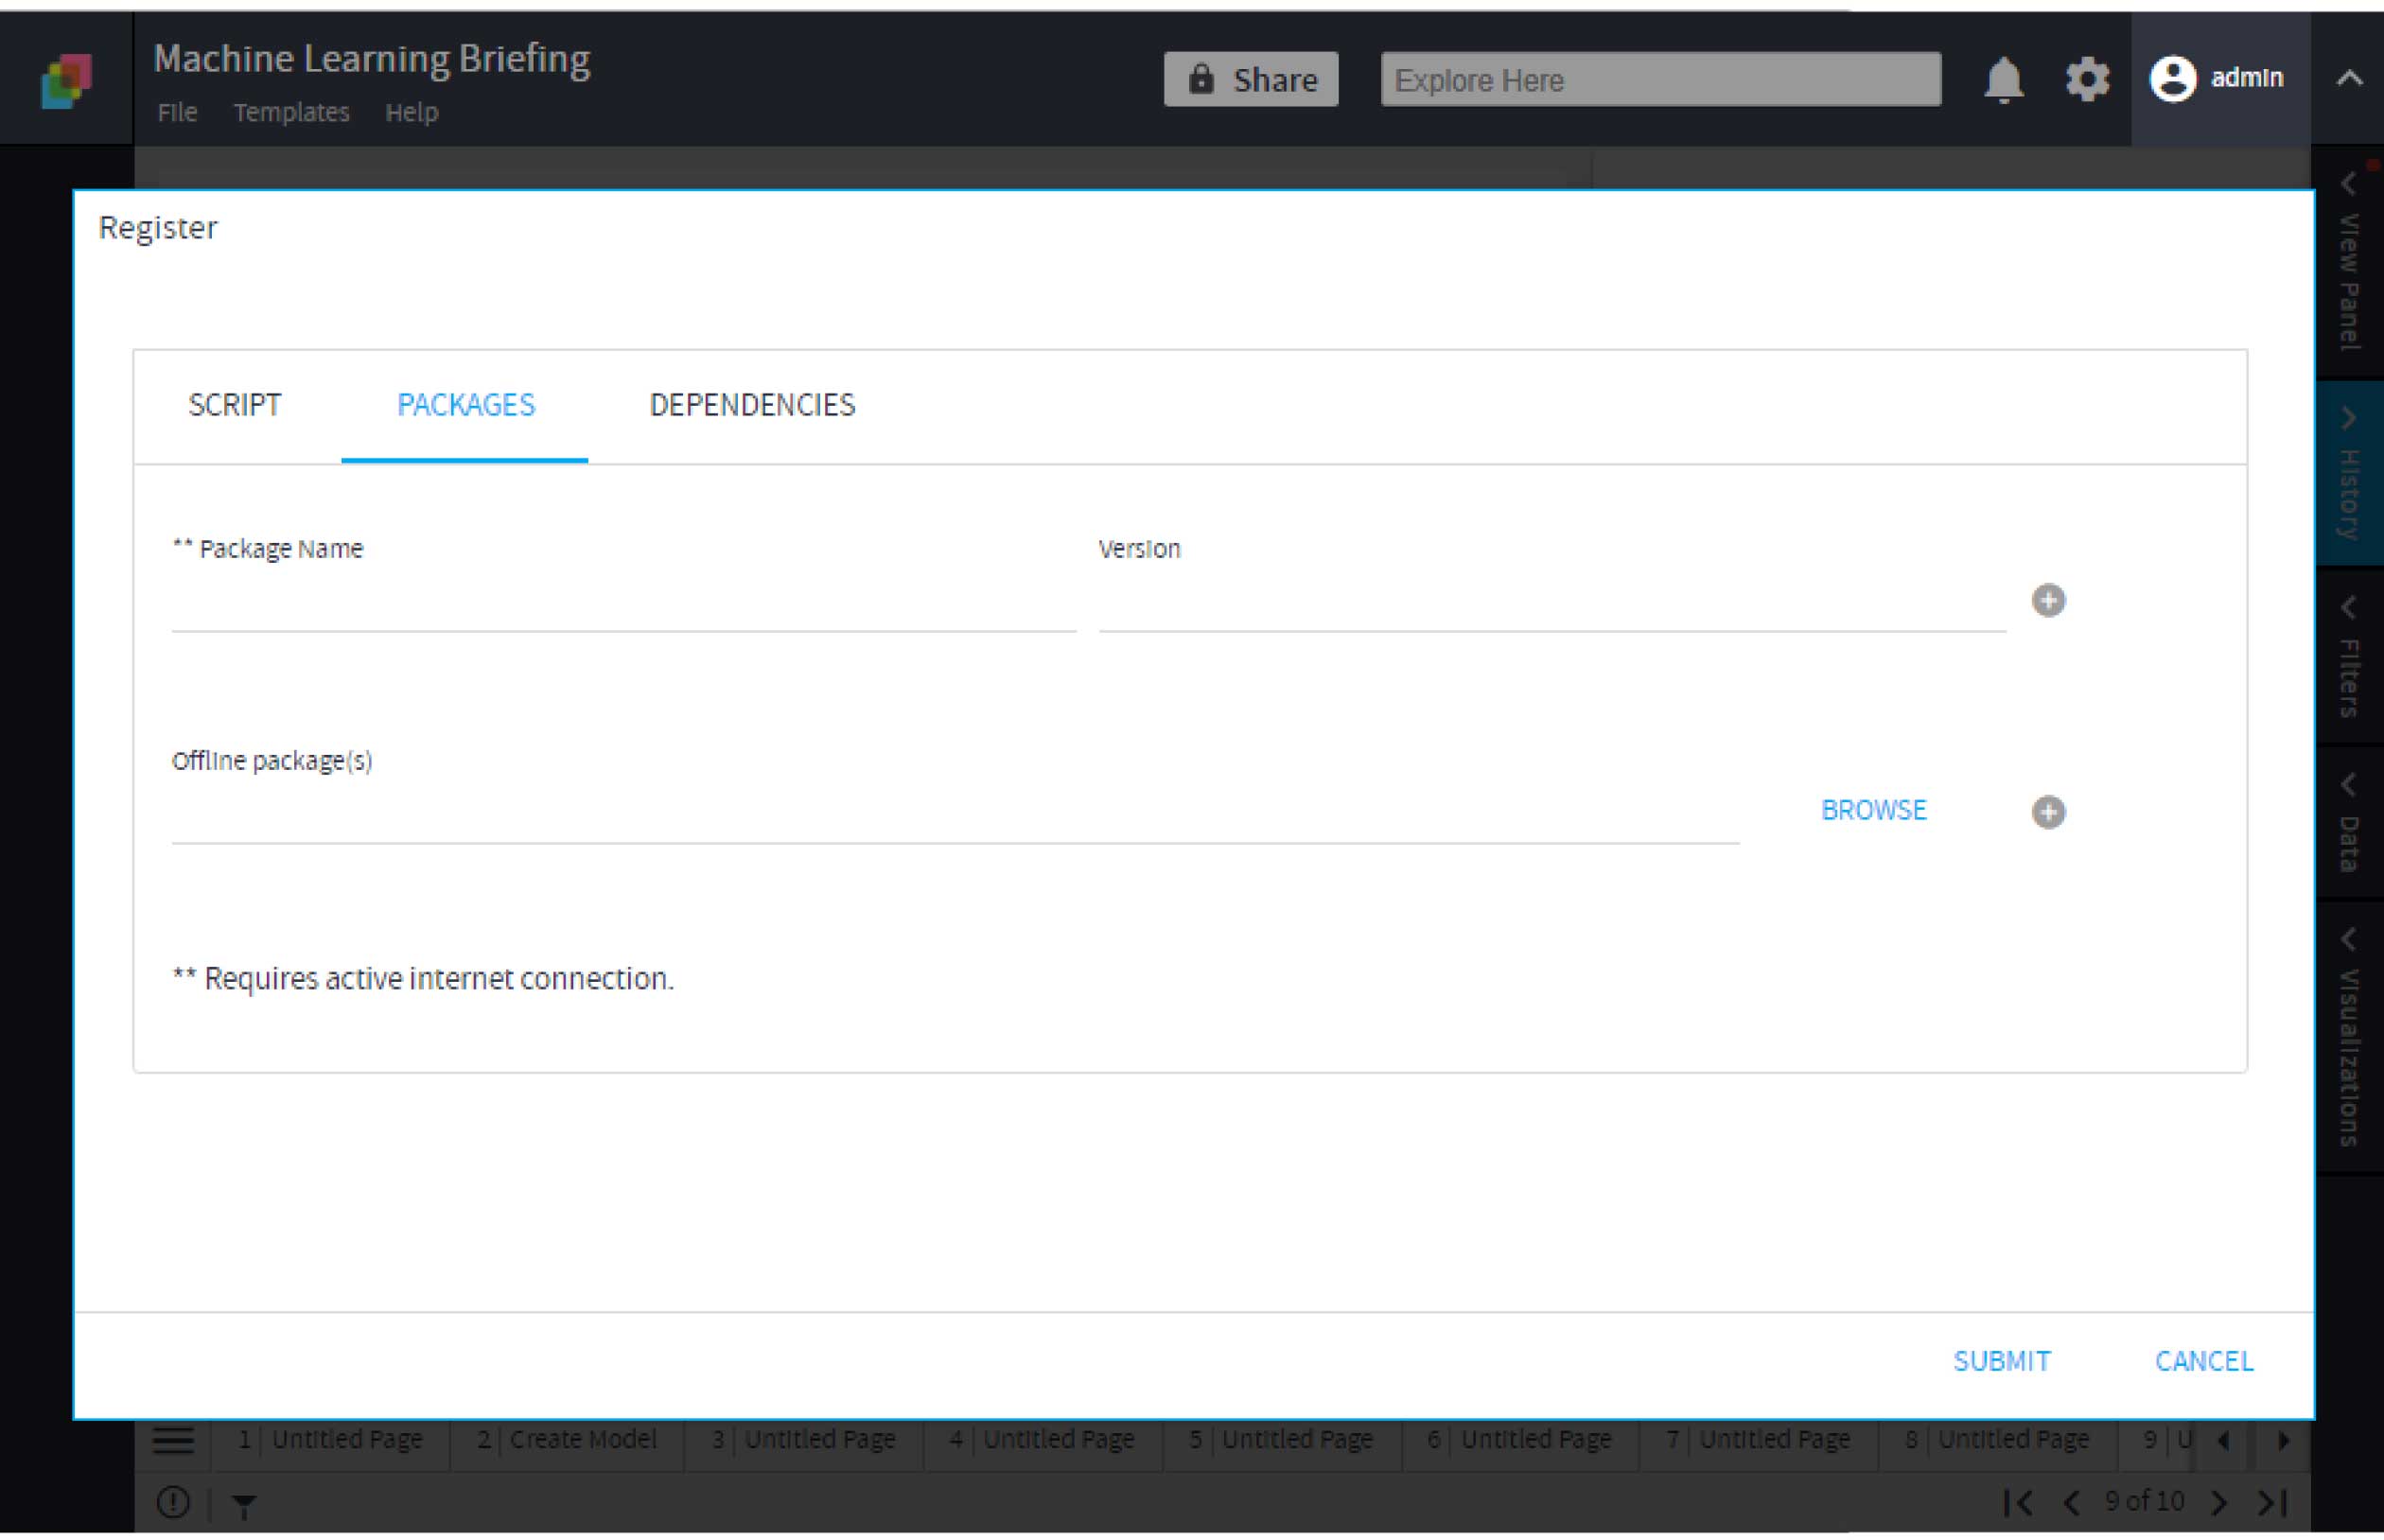
Task: Open page tab 4 Untitled Page
Action: pos(1042,1439)
